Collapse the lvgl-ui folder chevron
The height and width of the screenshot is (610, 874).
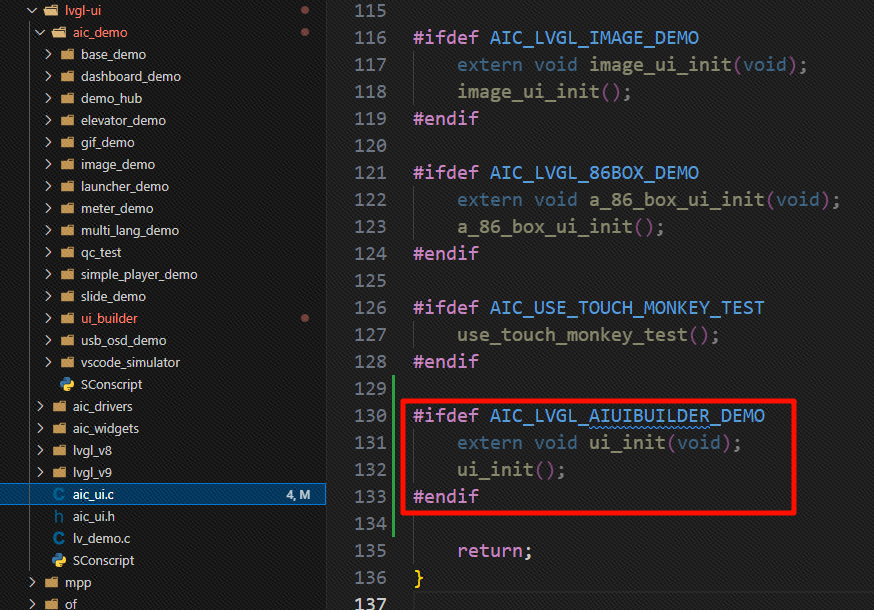[x=31, y=10]
